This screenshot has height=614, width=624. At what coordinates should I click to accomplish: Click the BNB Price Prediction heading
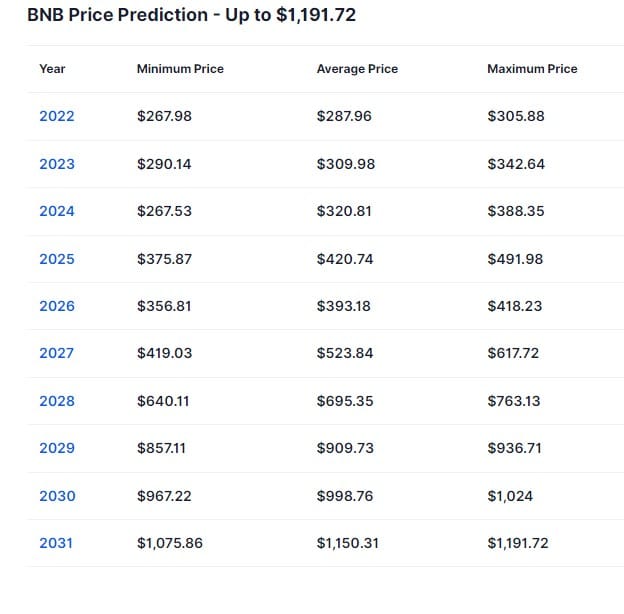click(191, 15)
